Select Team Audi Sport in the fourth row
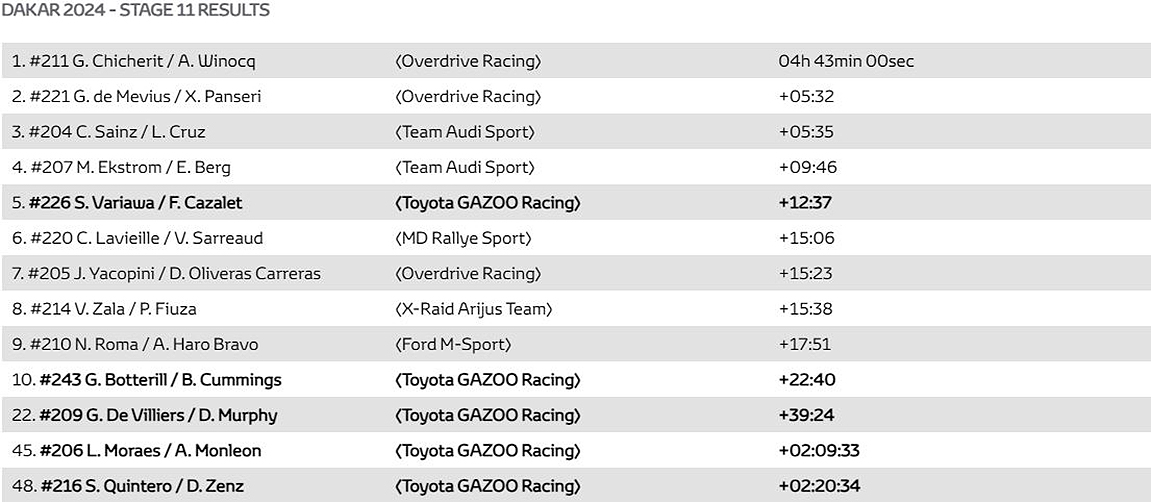The image size is (1151, 502). (x=465, y=167)
